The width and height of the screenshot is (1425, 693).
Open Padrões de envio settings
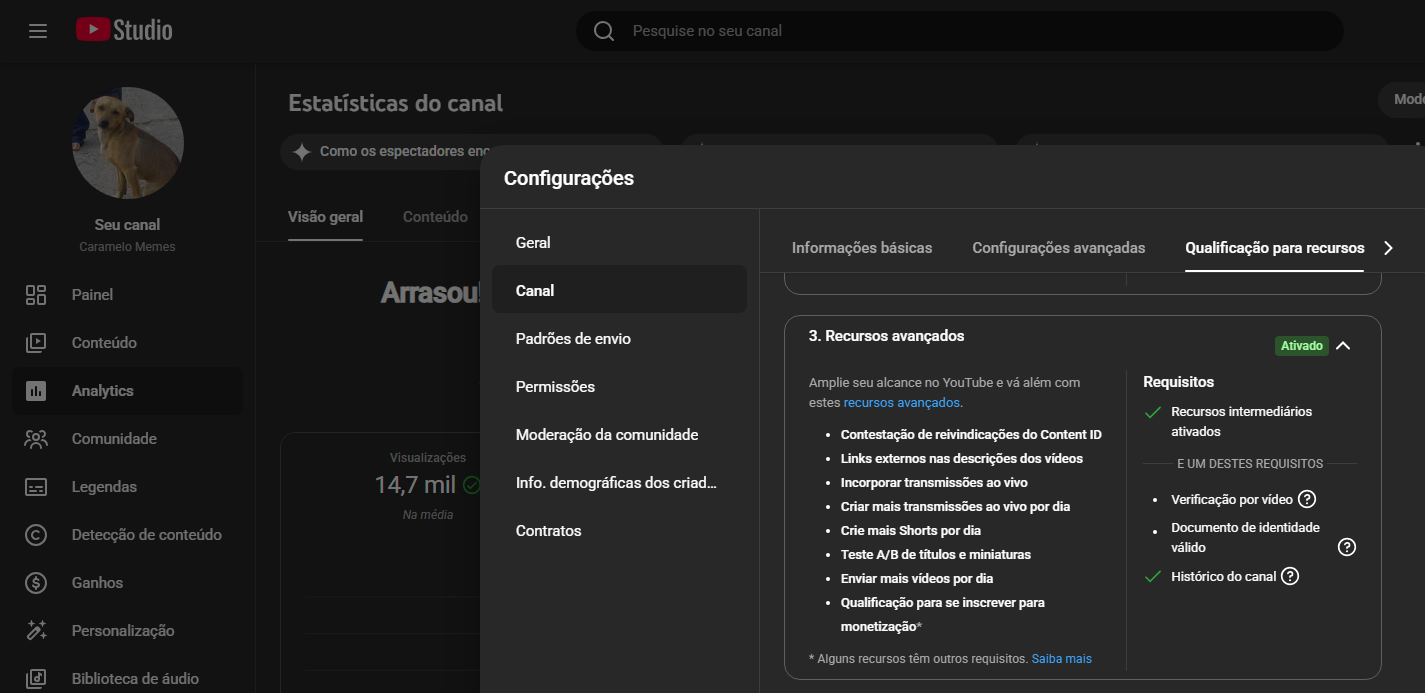(619, 339)
